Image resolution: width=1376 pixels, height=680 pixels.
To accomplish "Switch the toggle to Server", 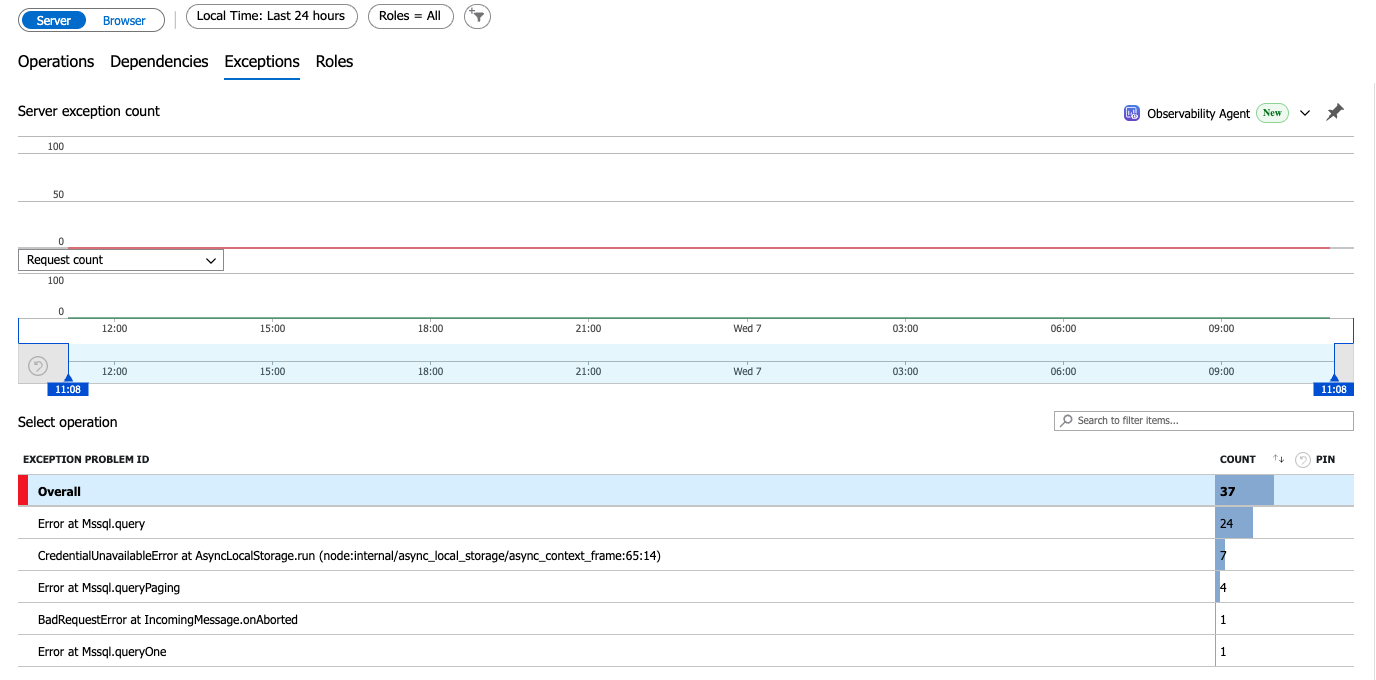I will click(54, 20).
